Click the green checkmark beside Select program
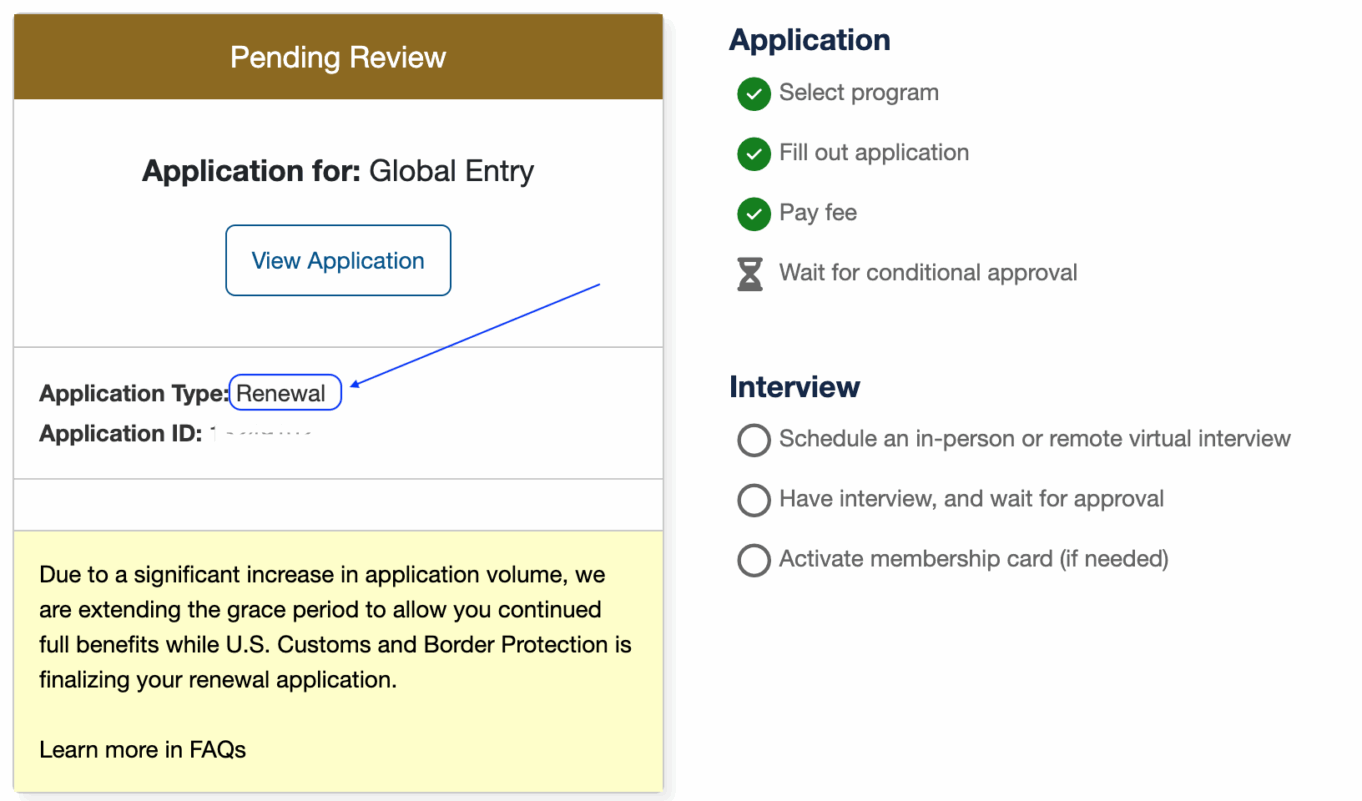Screen dimensions: 1362x801 click(x=753, y=94)
